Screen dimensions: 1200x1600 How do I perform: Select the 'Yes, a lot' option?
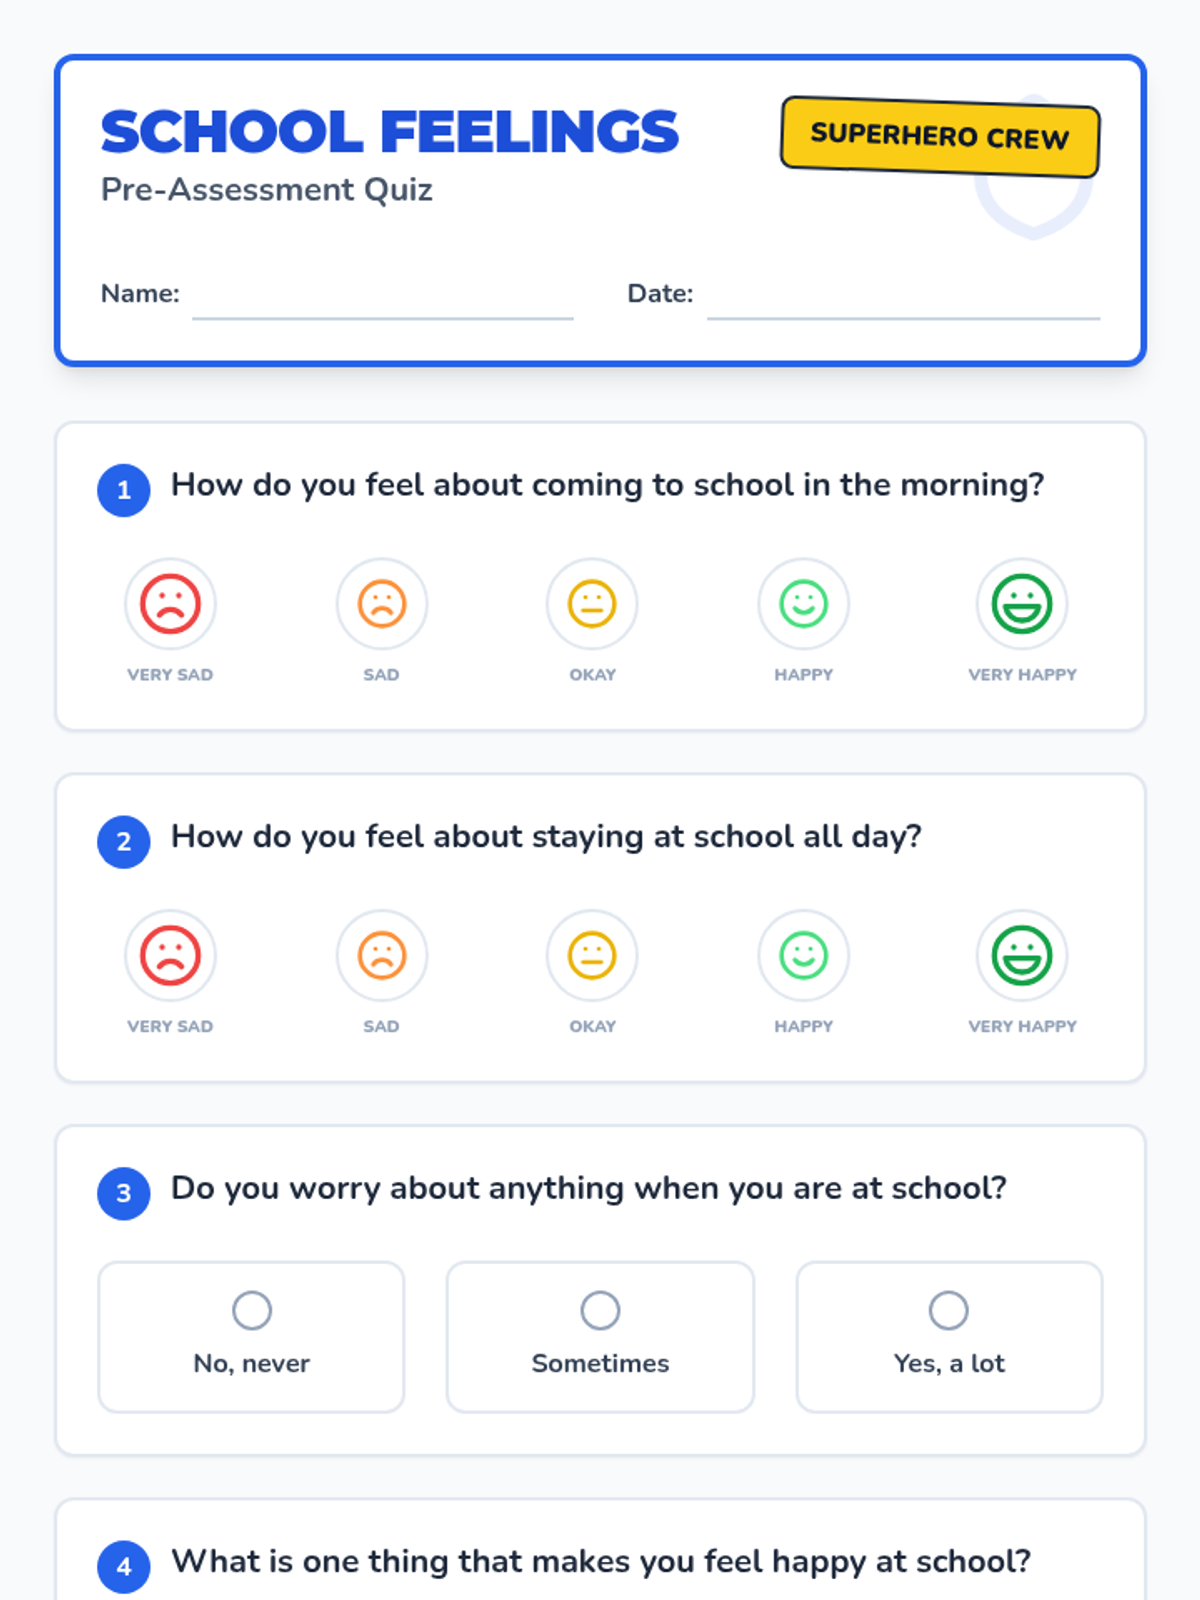click(x=949, y=1337)
